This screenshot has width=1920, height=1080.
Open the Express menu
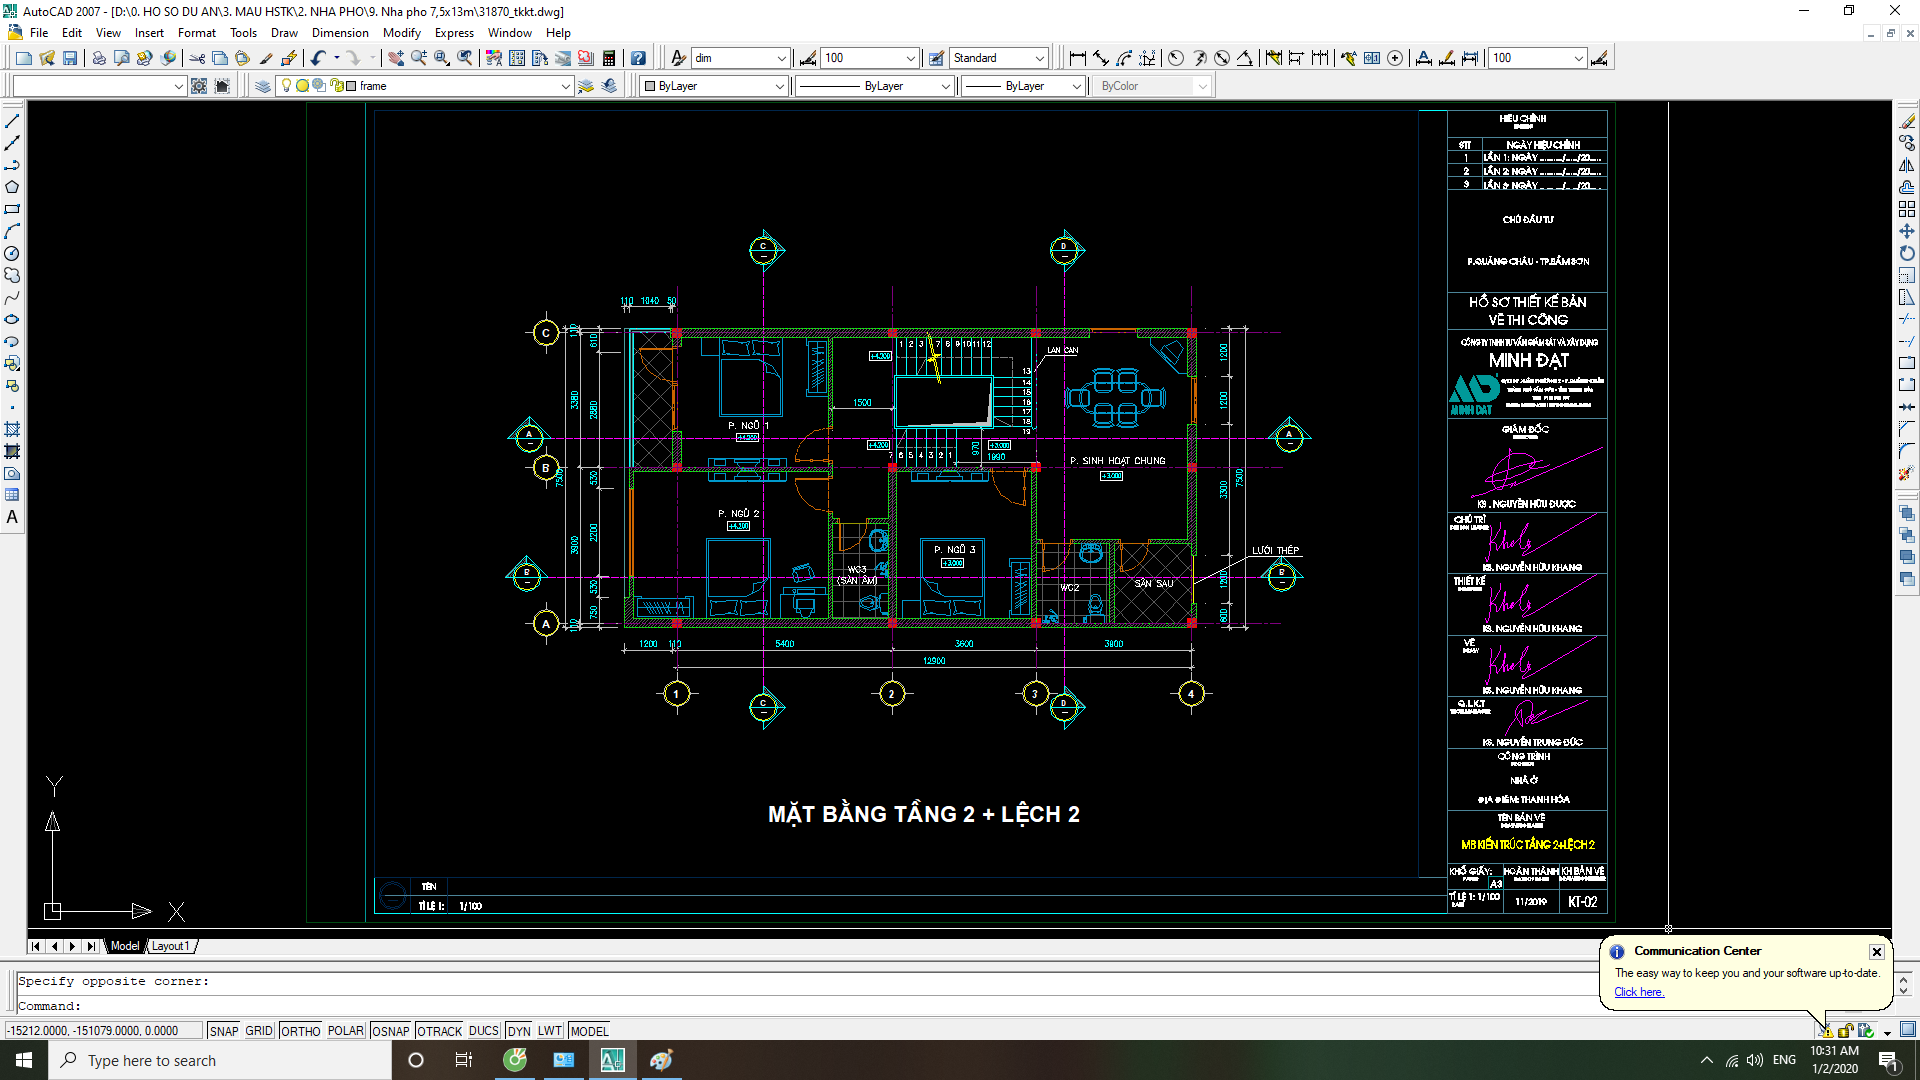click(x=454, y=33)
